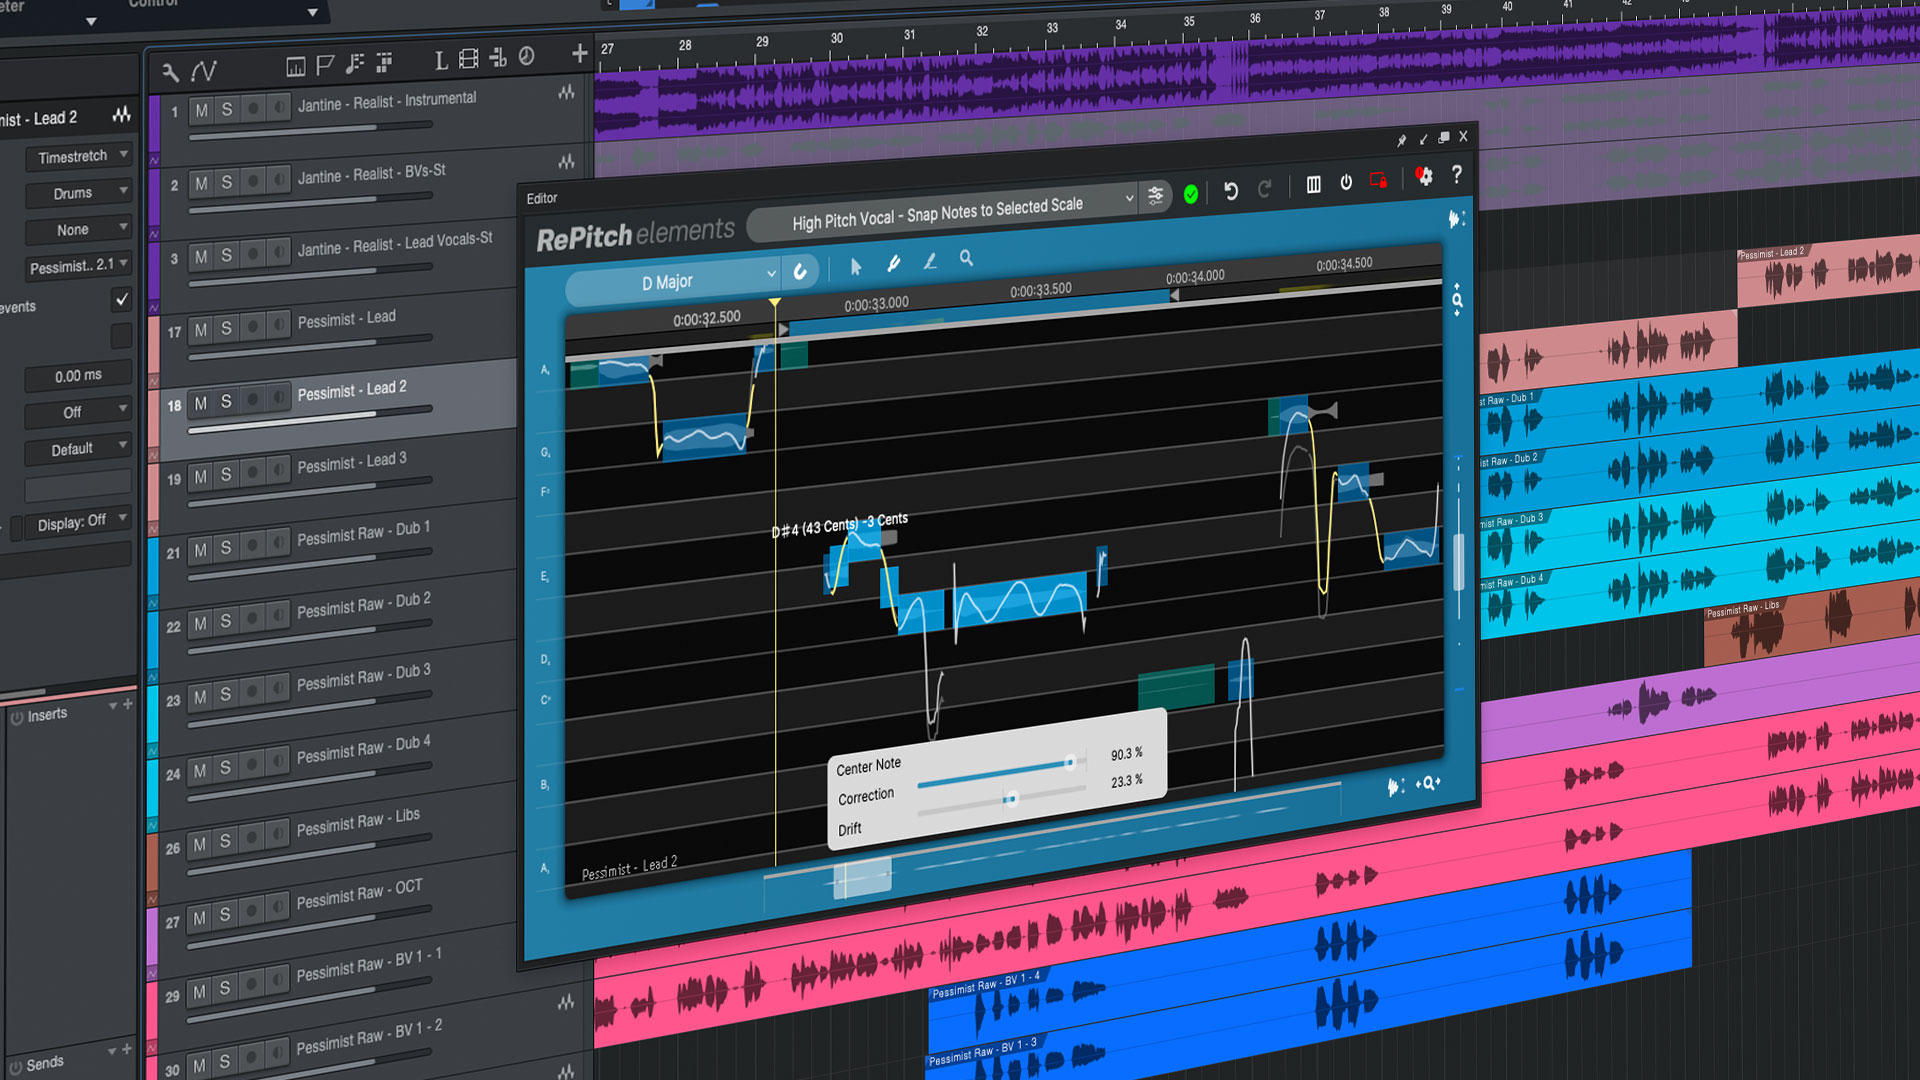This screenshot has width=1920, height=1080.
Task: Click the undo arrow in the plugin header
Action: click(x=1230, y=191)
